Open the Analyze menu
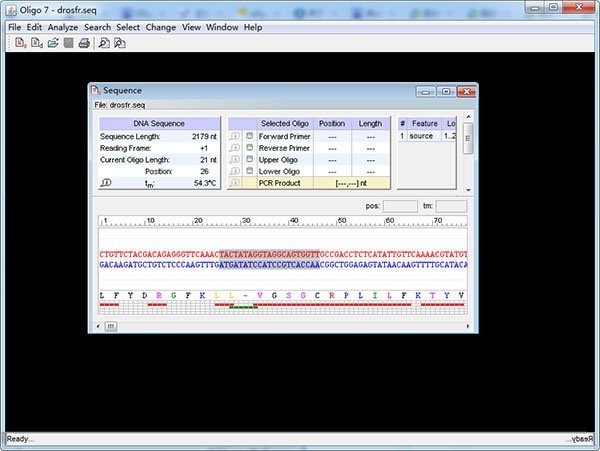The image size is (600, 451). coord(63,27)
